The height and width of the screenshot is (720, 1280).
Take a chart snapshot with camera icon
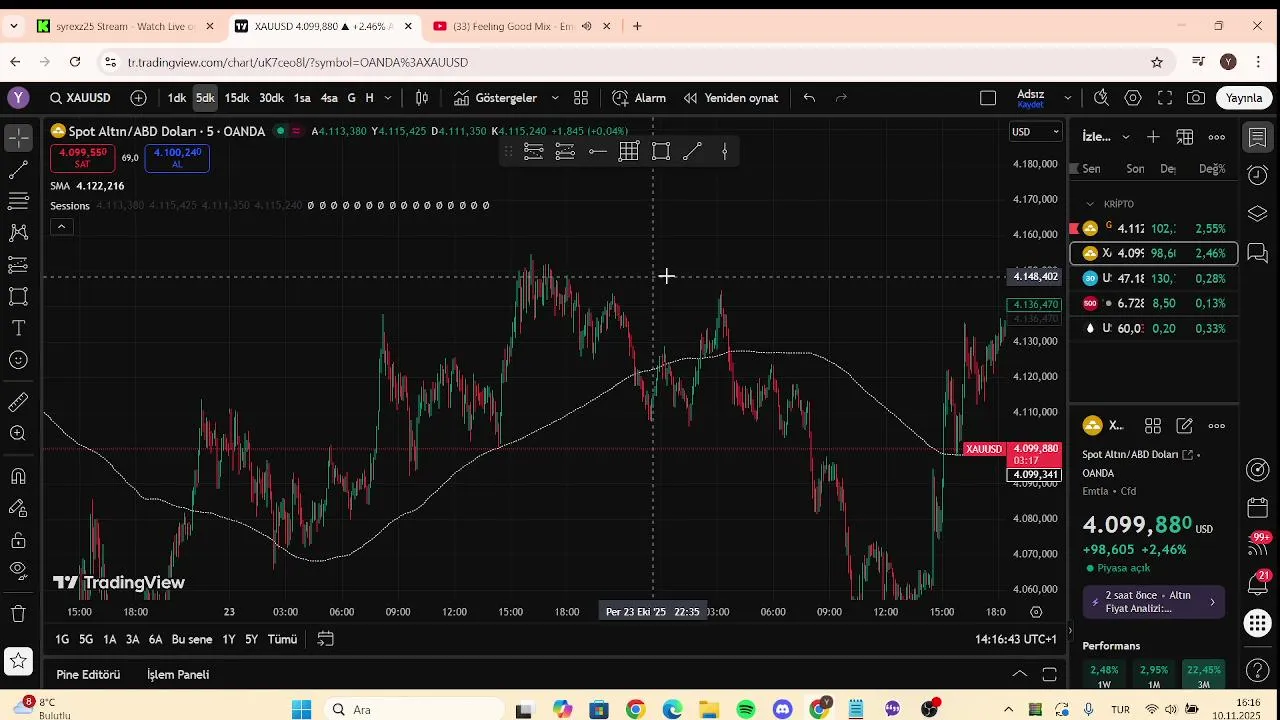point(1196,98)
